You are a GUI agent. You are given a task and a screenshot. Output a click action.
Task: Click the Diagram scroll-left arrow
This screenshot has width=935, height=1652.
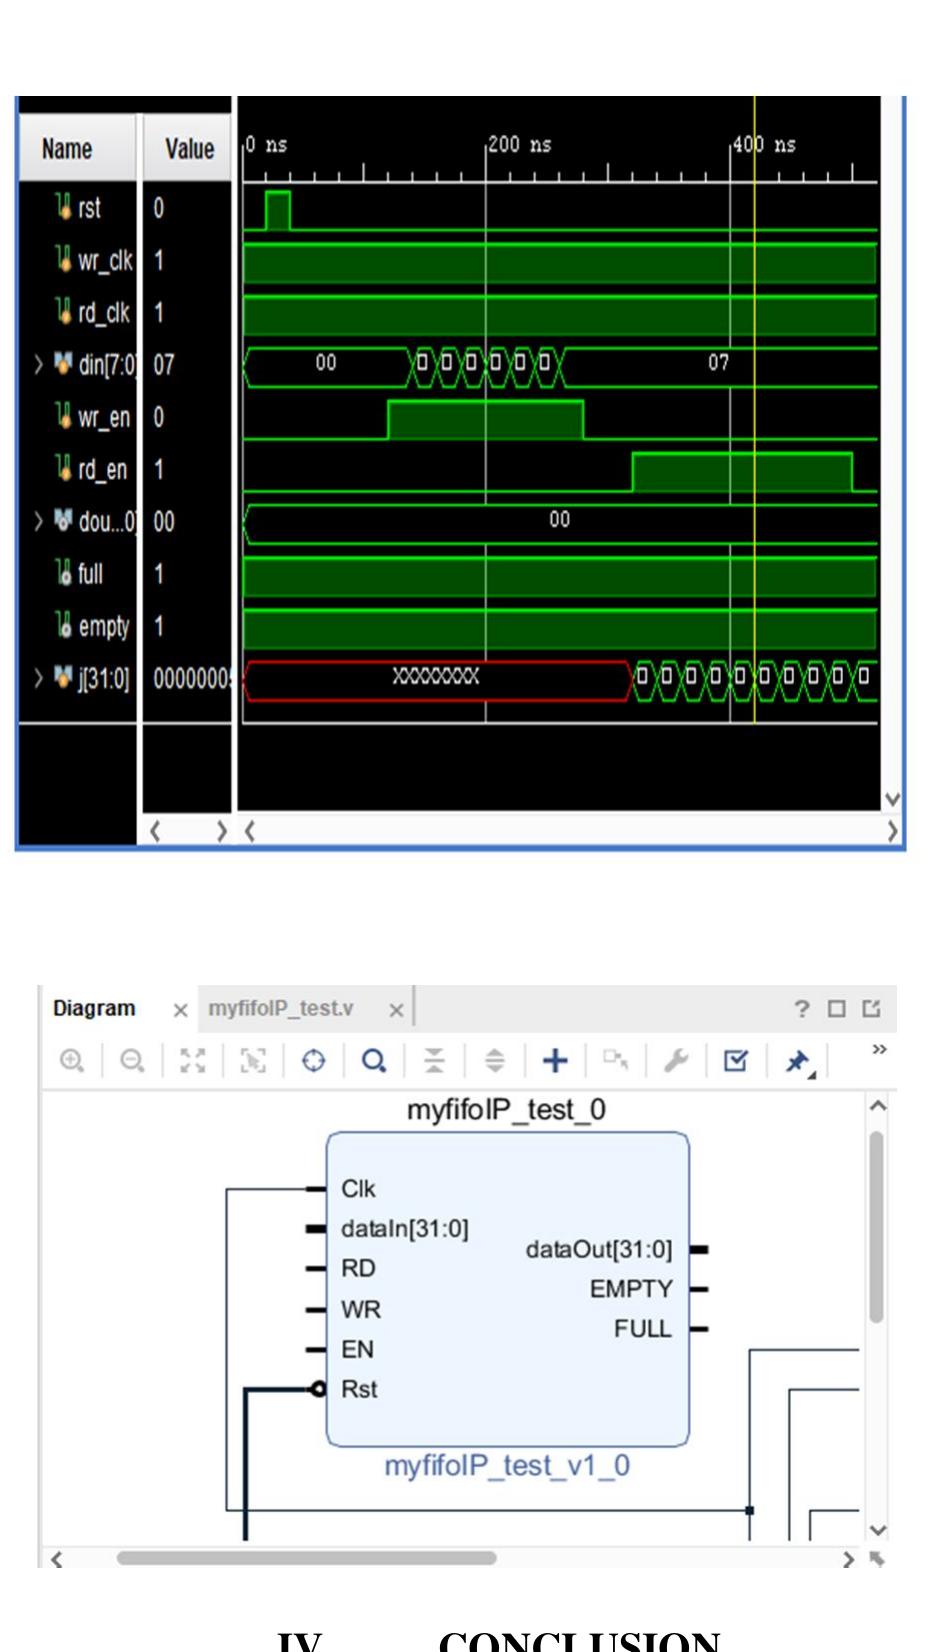(56, 1559)
